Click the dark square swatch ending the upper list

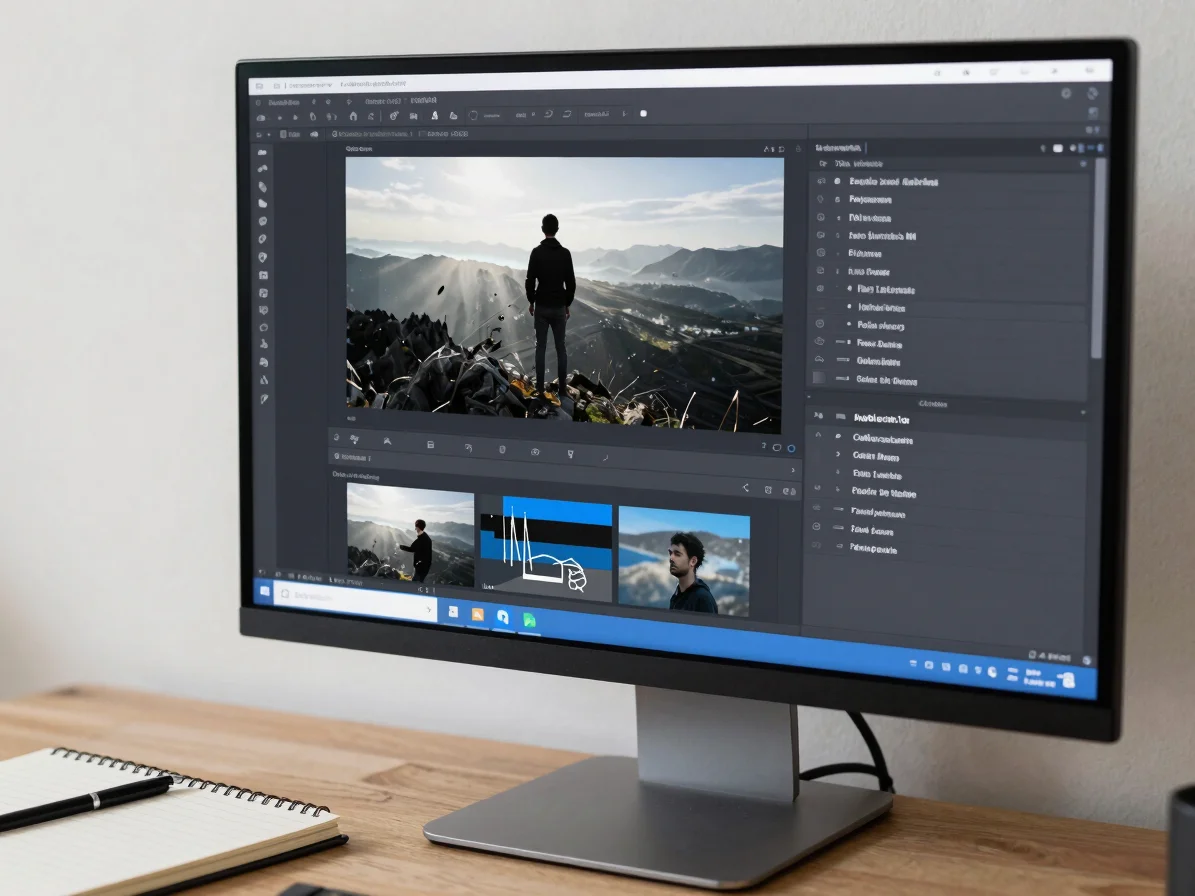819,377
